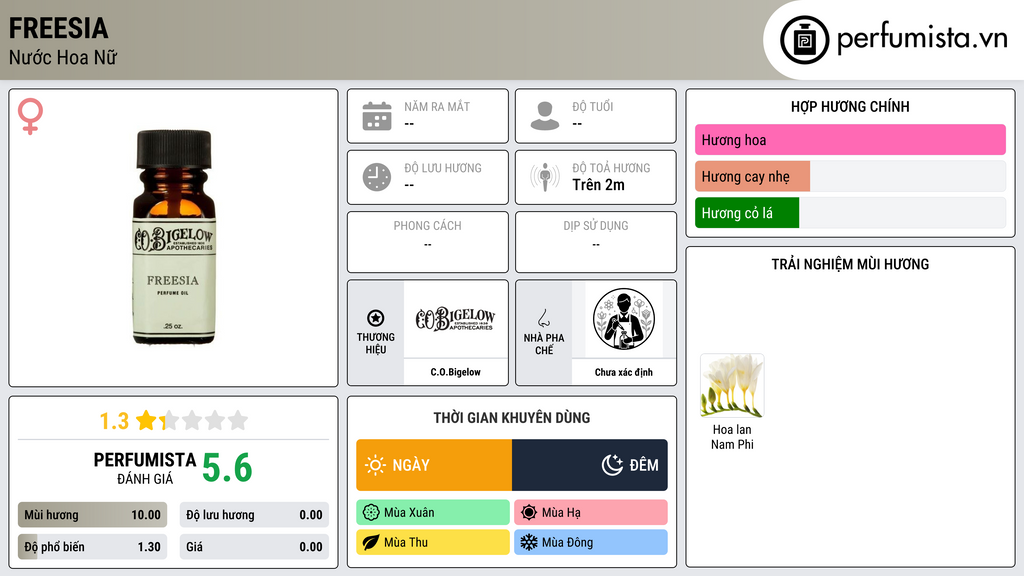The image size is (1024, 576).
Task: Click the HỢP HƯƠNG CHÍNH heading
Action: coord(850,106)
